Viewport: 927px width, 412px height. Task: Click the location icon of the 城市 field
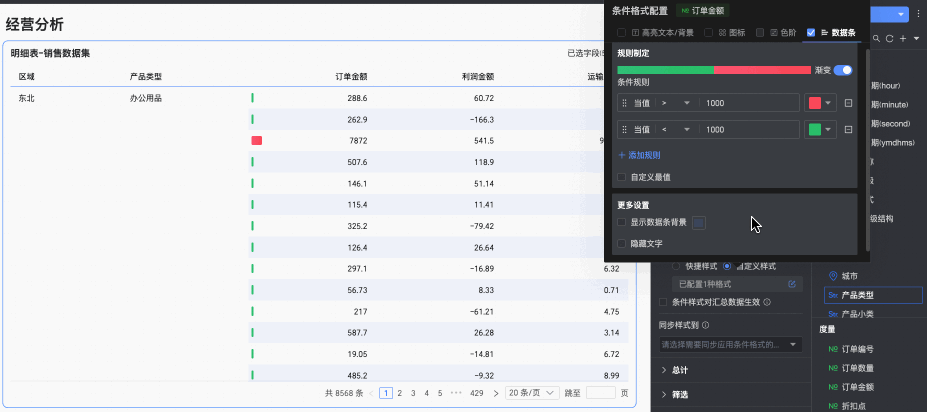[x=833, y=276]
